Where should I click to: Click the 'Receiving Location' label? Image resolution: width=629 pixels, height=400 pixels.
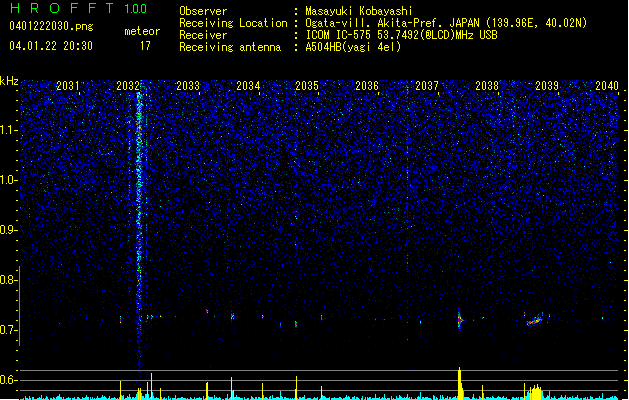[233, 23]
